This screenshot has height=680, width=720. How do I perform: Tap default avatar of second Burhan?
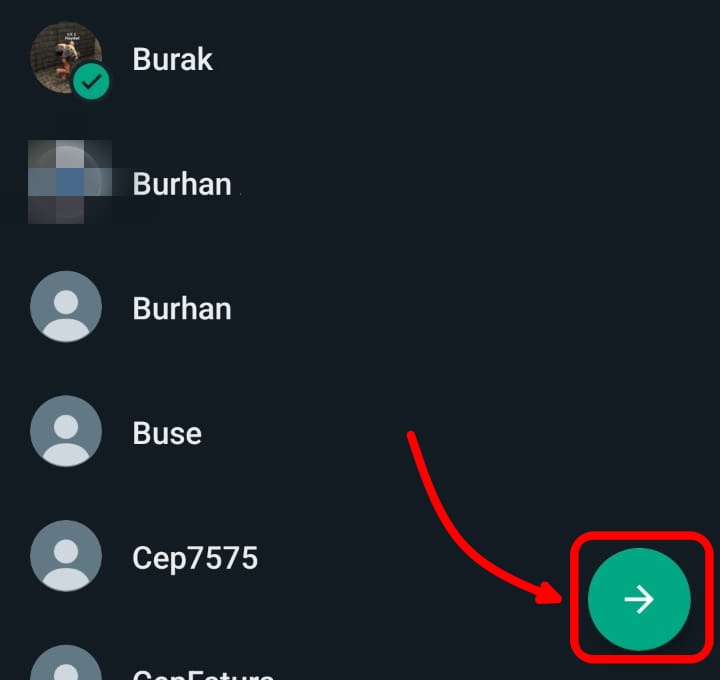coord(66,307)
